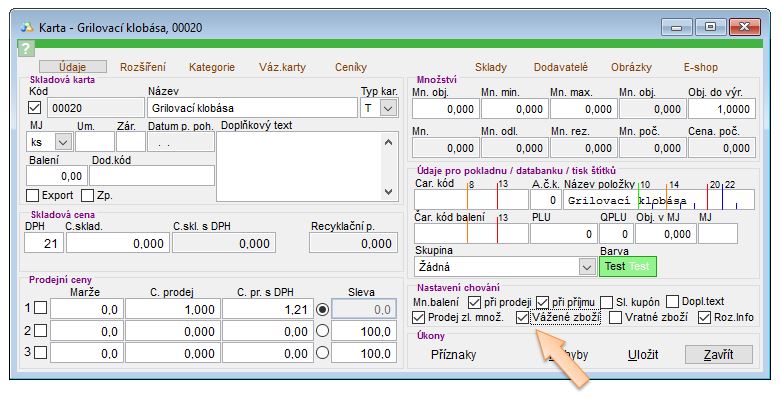Click the Uložit button

pos(643,355)
